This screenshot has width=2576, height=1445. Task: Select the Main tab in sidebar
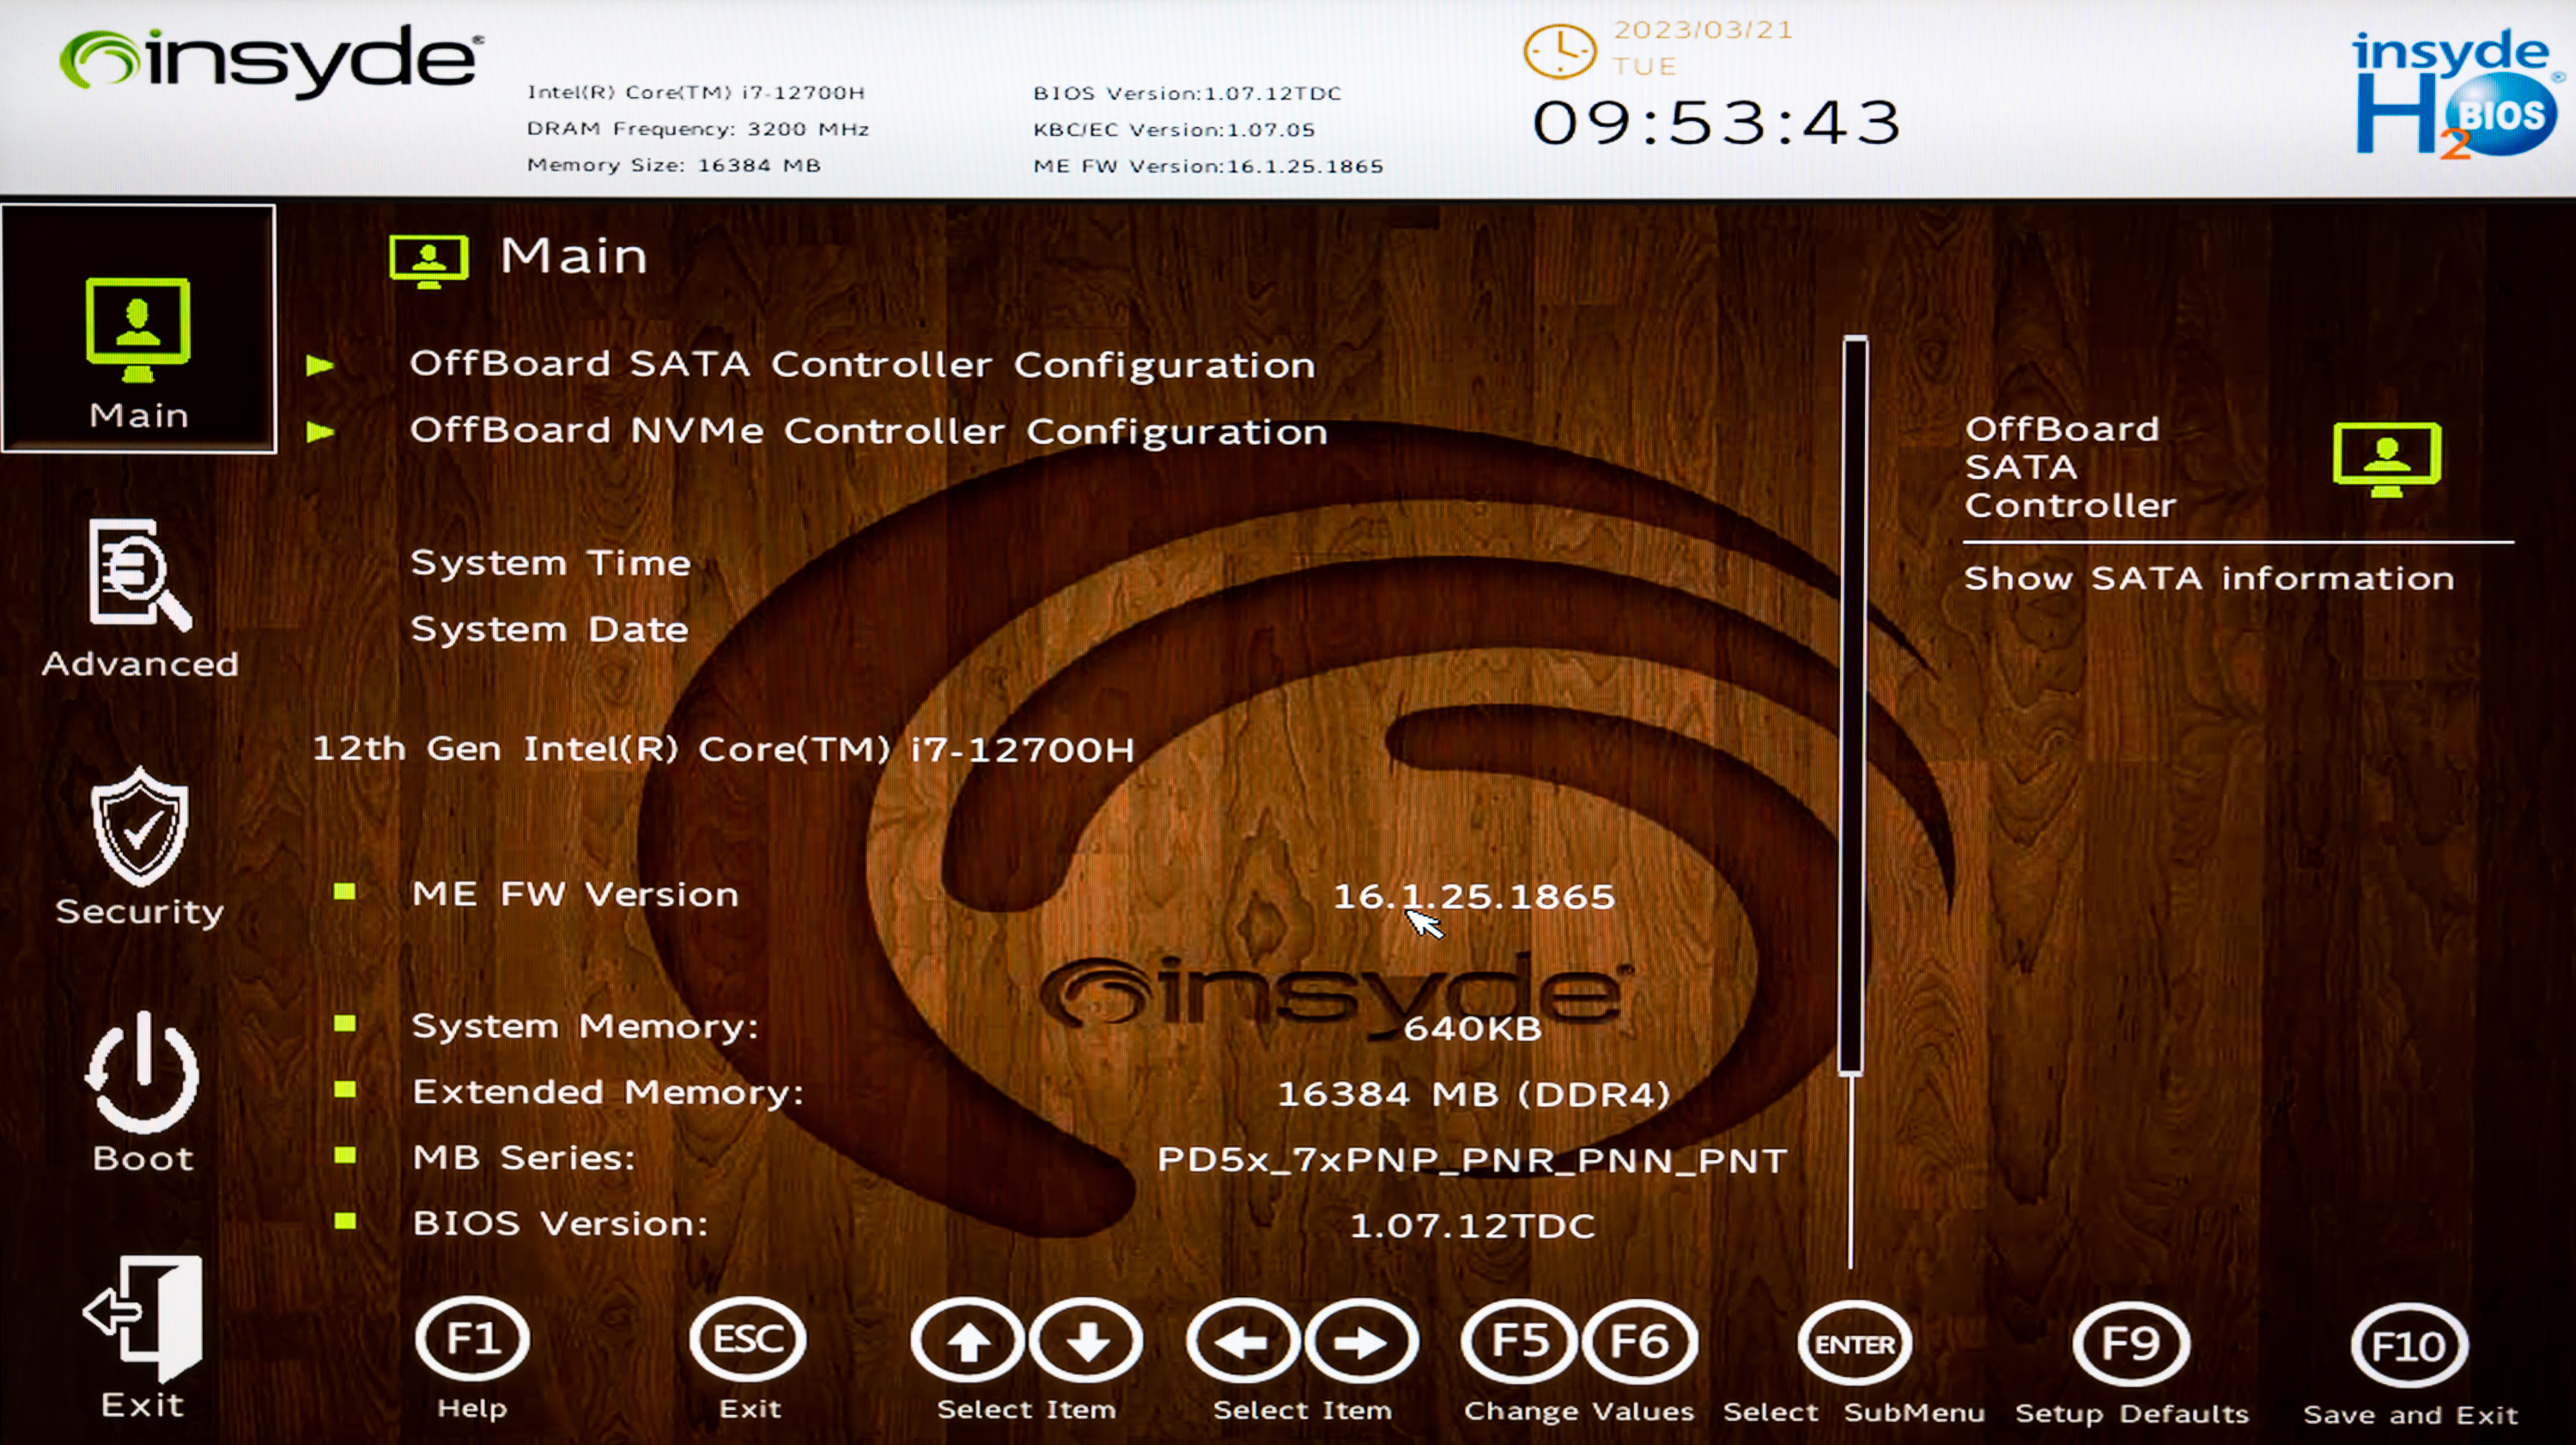pos(139,330)
